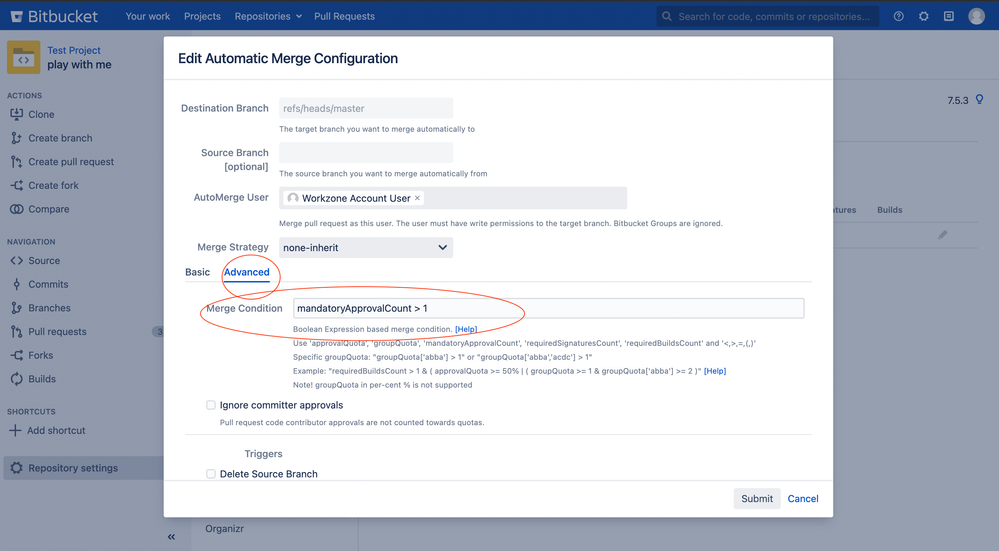Screen dimensions: 999x551
Task: Open the user profile avatar
Action: pyautogui.click(x=977, y=16)
